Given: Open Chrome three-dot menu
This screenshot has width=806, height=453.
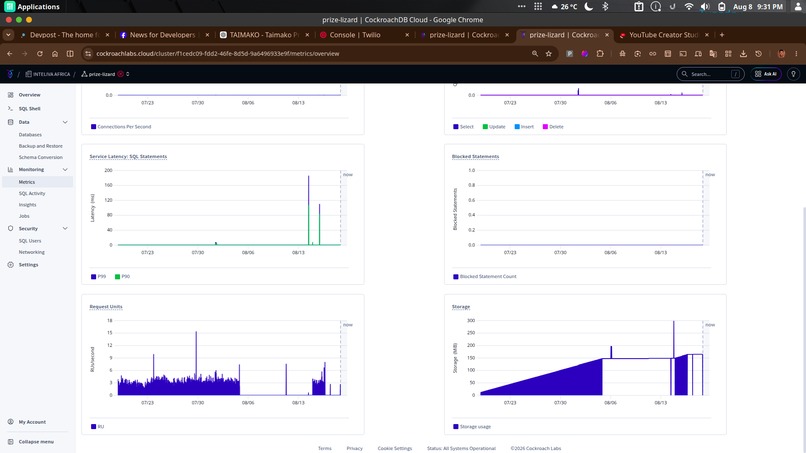Looking at the screenshot, I should coord(796,53).
